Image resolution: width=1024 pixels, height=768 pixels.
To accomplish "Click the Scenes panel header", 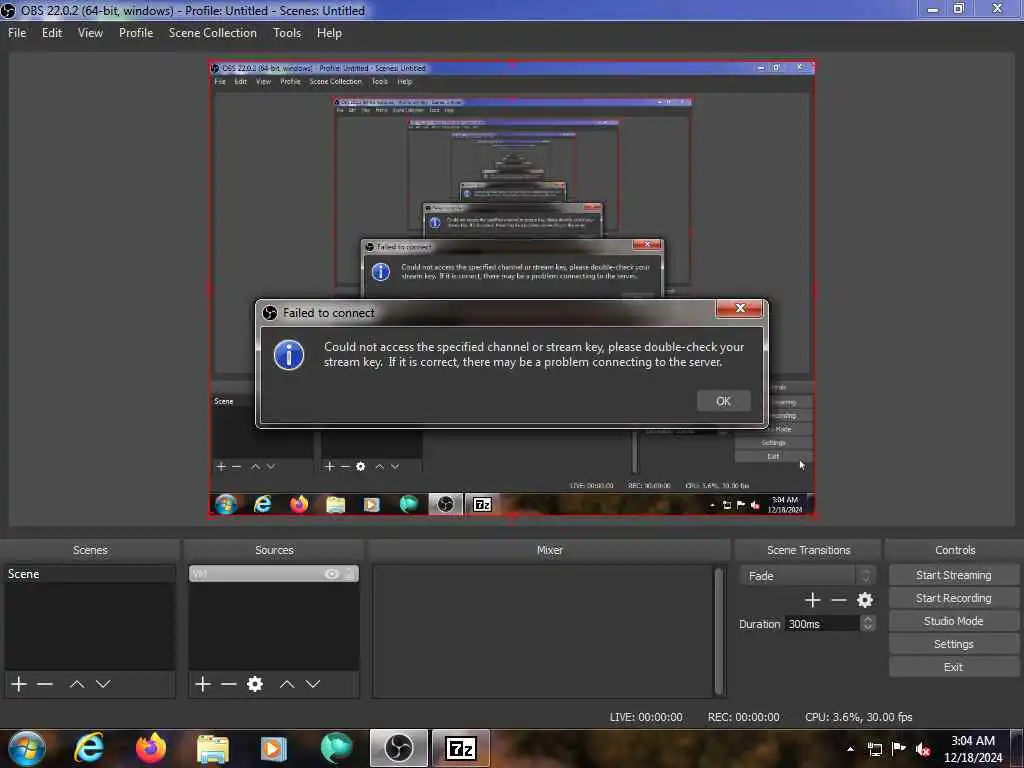I will (90, 550).
